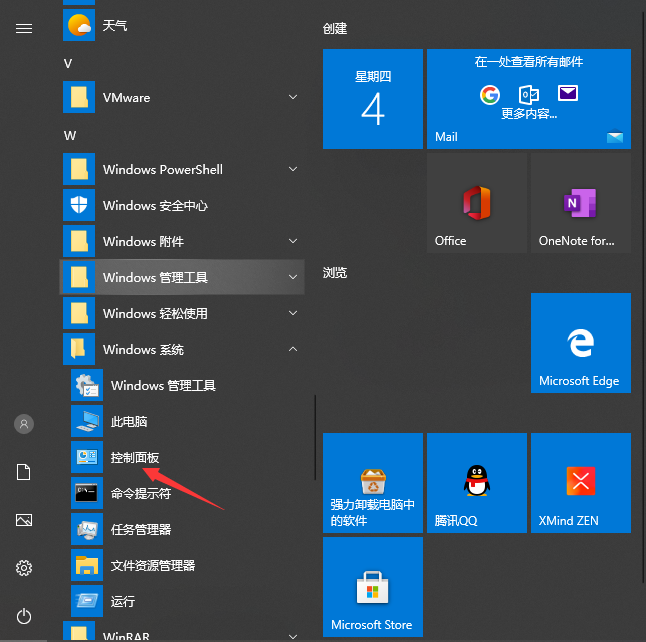Open the Microsoft Store tile
Viewport: 646px width, 642px height.
pyautogui.click(x=372, y=587)
